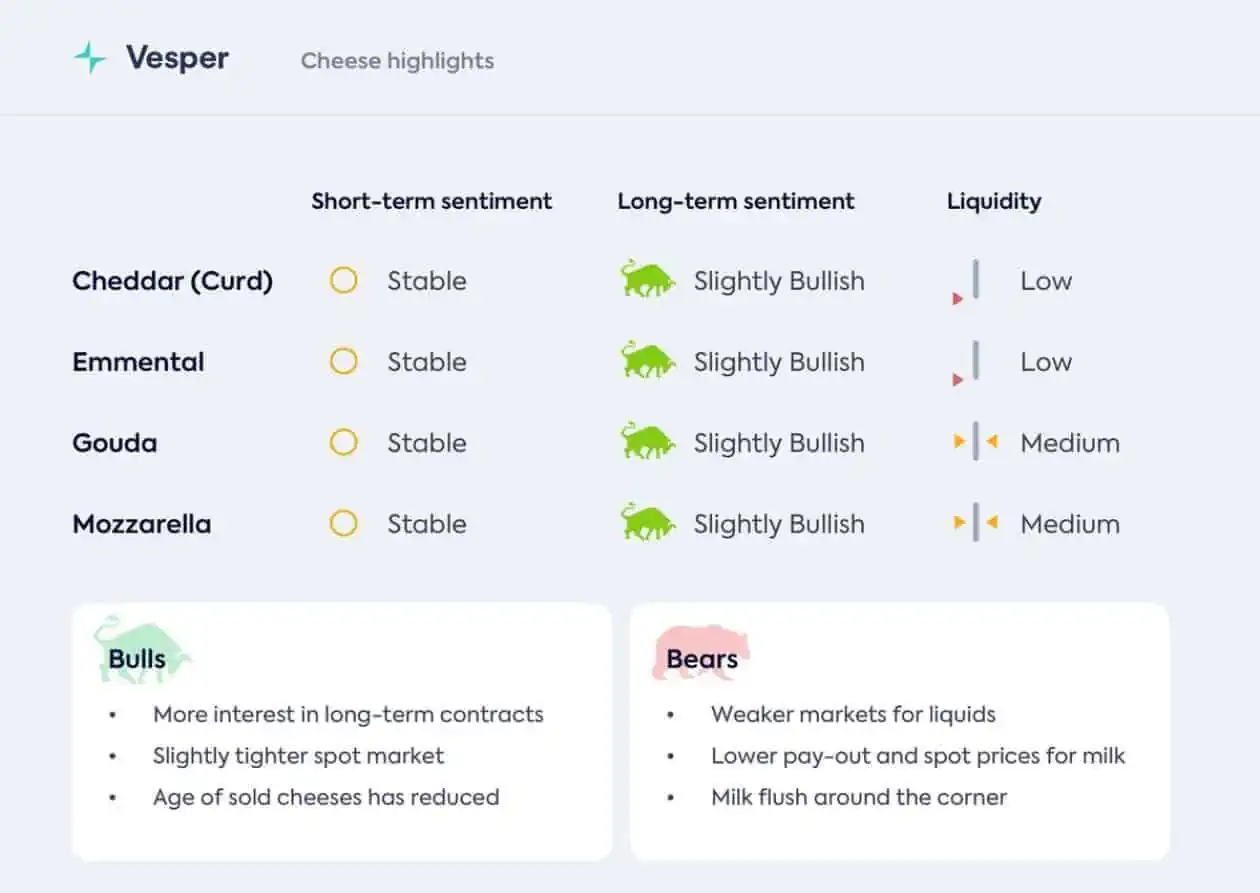
Task: Click the light green bull icon in the Bulls card
Action: point(142,650)
